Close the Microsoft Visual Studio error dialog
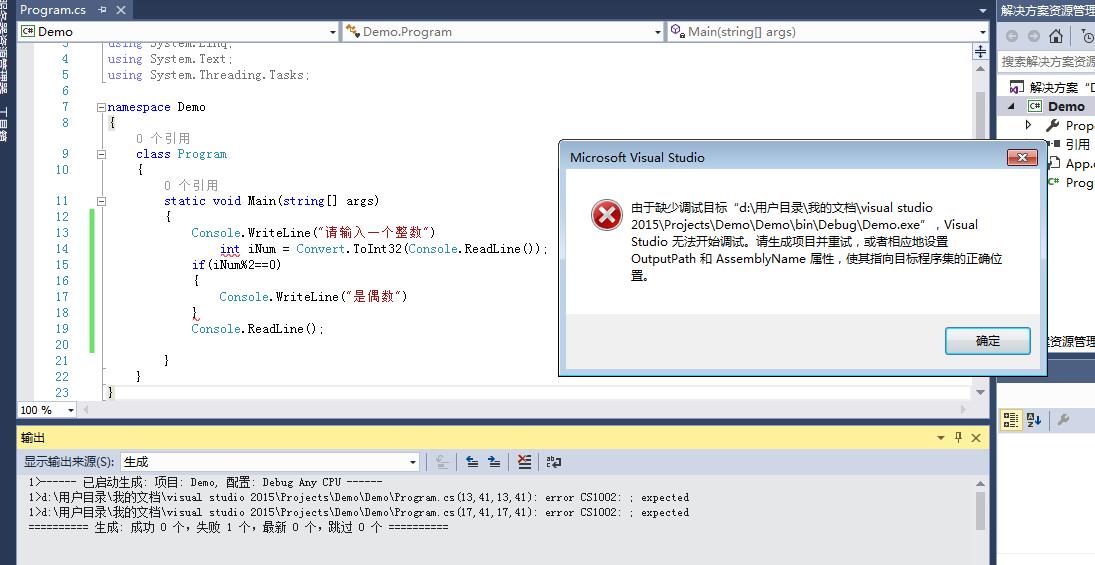This screenshot has width=1095, height=565. tap(1022, 157)
